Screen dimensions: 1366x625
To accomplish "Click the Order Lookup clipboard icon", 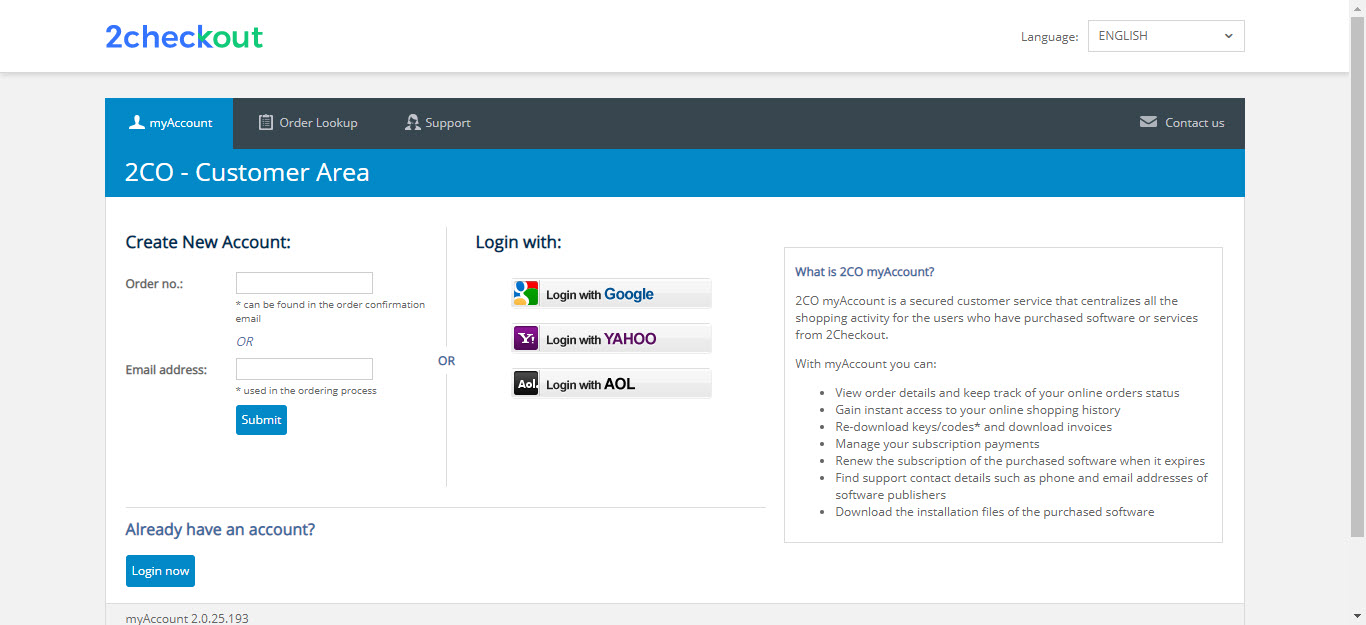I will point(265,122).
